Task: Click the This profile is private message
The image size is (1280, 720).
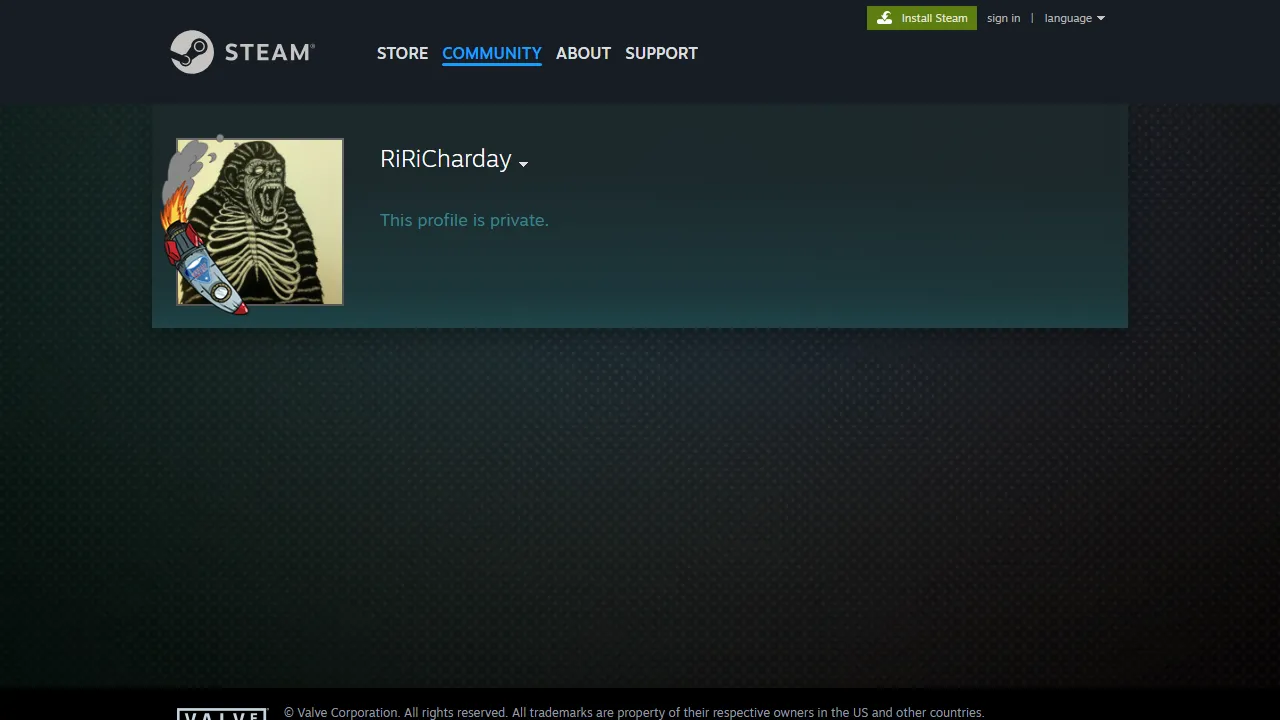Action: pyautogui.click(x=464, y=220)
